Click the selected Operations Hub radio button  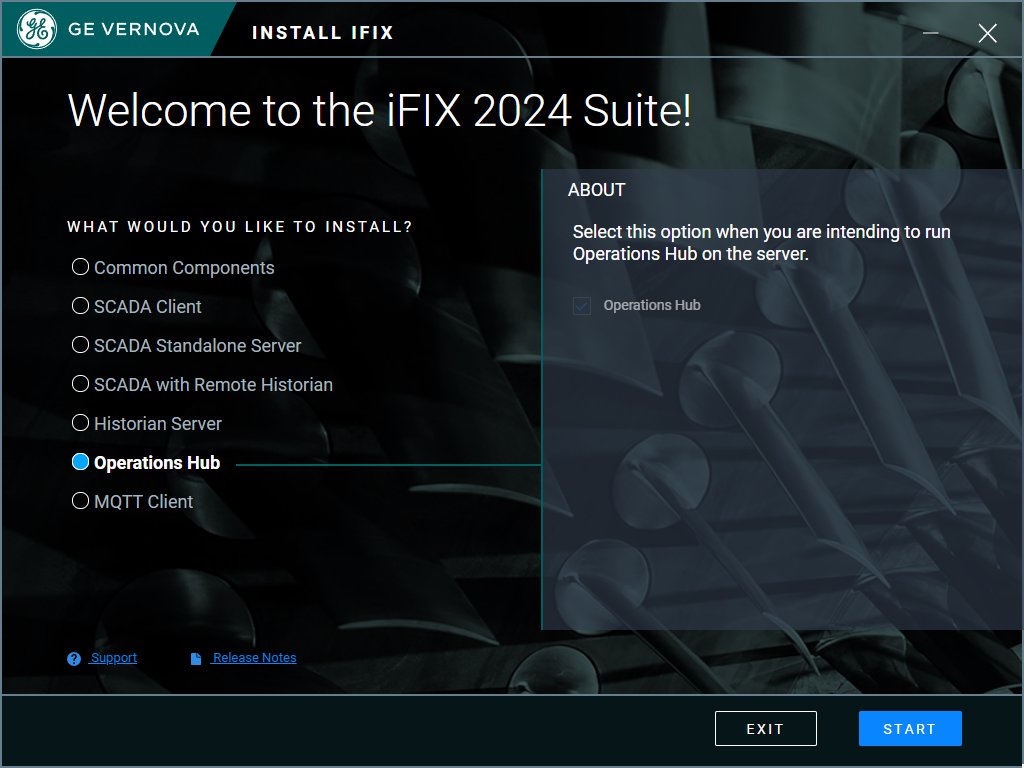(80, 462)
